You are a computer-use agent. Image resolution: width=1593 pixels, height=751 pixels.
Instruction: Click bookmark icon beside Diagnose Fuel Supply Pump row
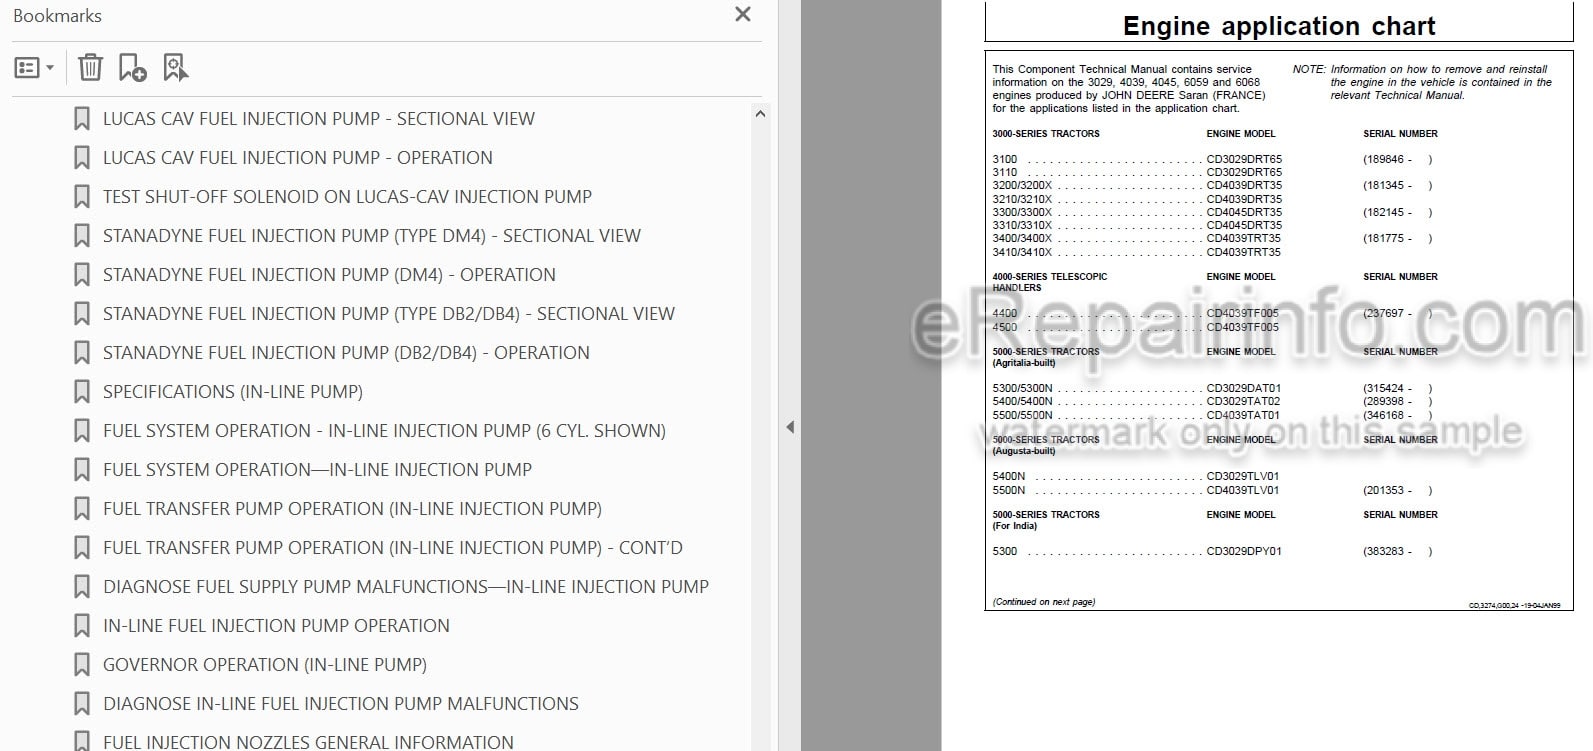(82, 586)
